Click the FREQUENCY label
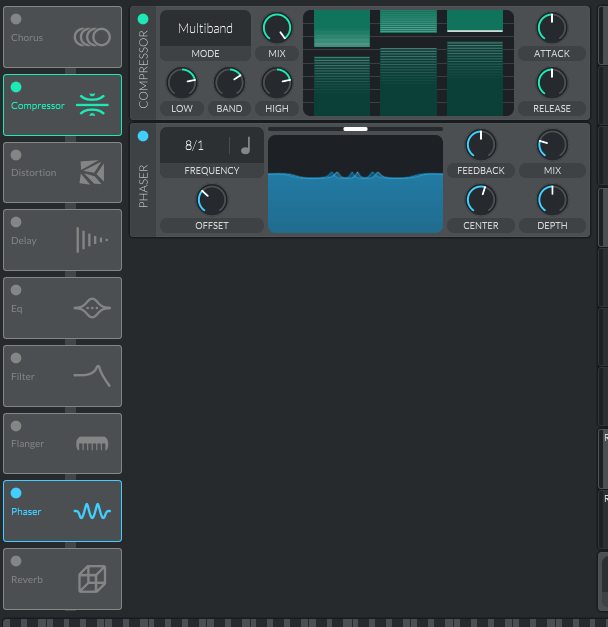The height and width of the screenshot is (627, 608). [x=212, y=171]
